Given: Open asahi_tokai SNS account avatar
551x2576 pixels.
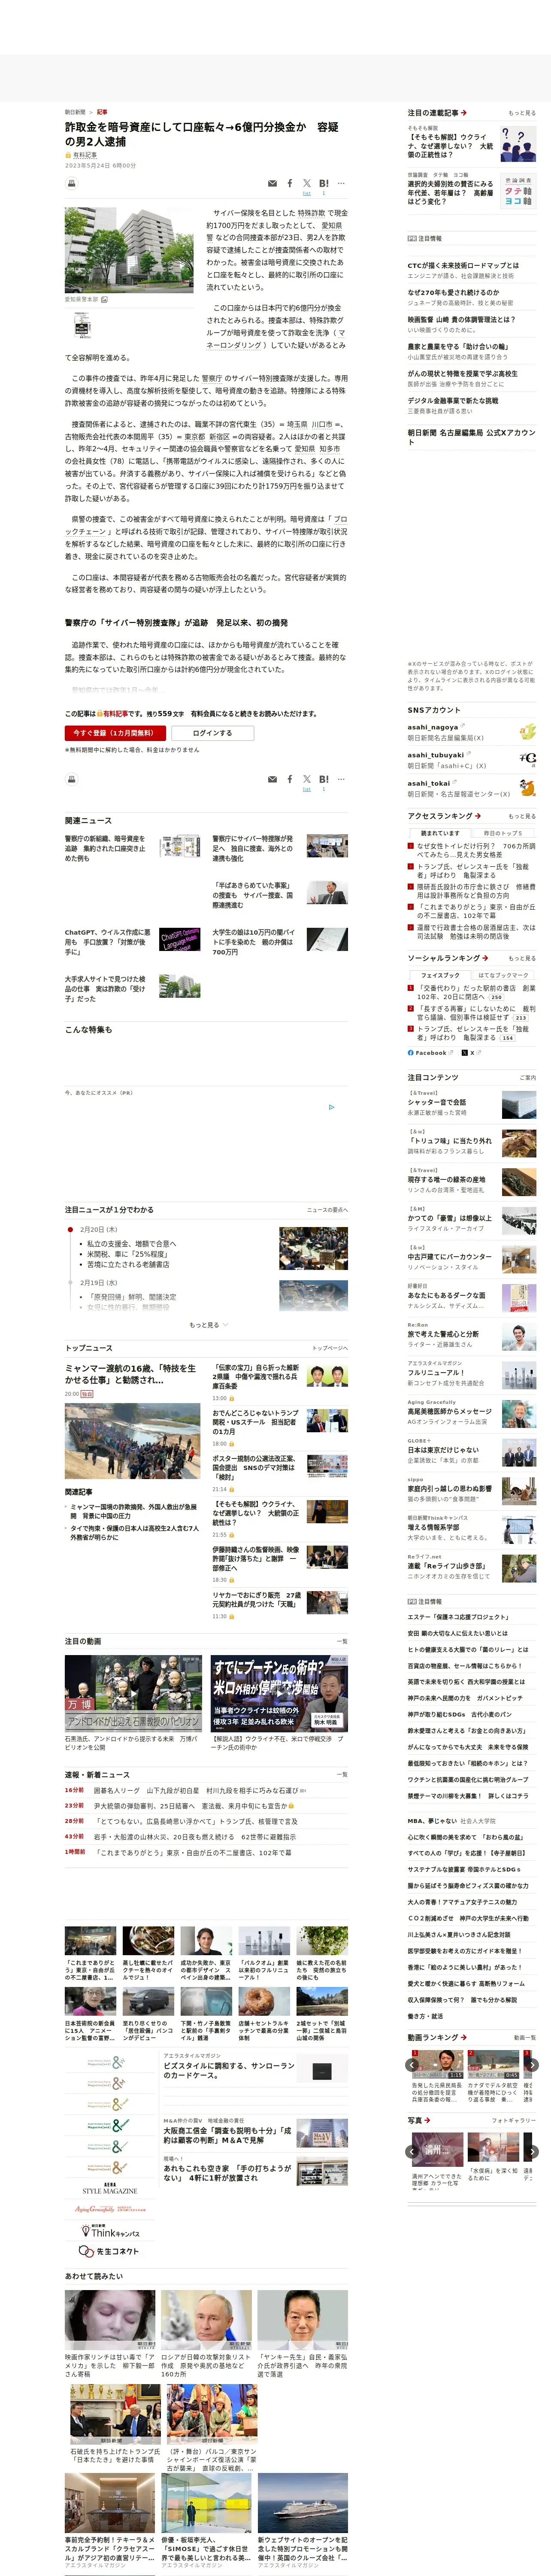Looking at the screenshot, I should click(x=527, y=788).
